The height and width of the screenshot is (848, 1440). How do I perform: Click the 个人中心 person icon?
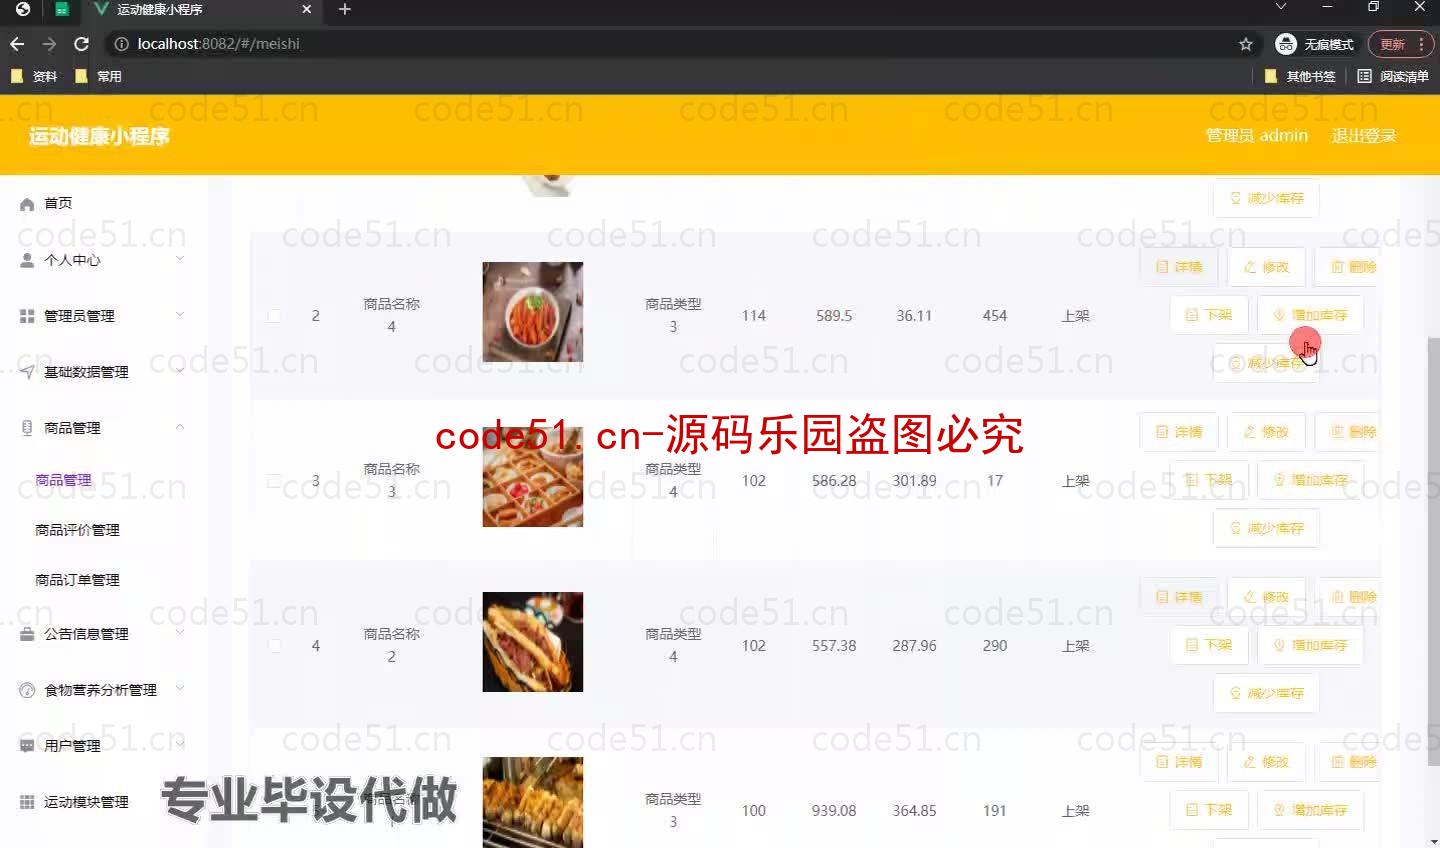pyautogui.click(x=27, y=260)
